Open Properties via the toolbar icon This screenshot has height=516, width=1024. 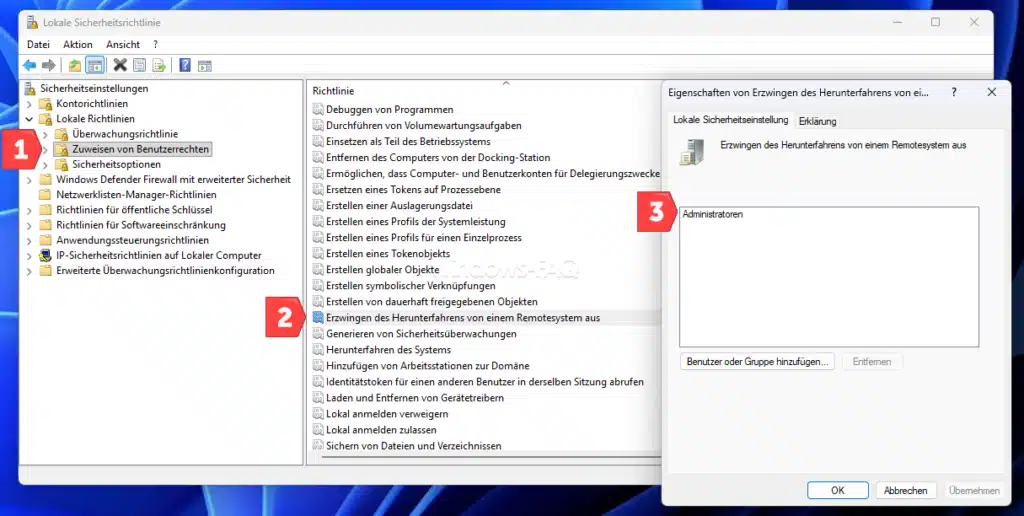tap(139, 65)
